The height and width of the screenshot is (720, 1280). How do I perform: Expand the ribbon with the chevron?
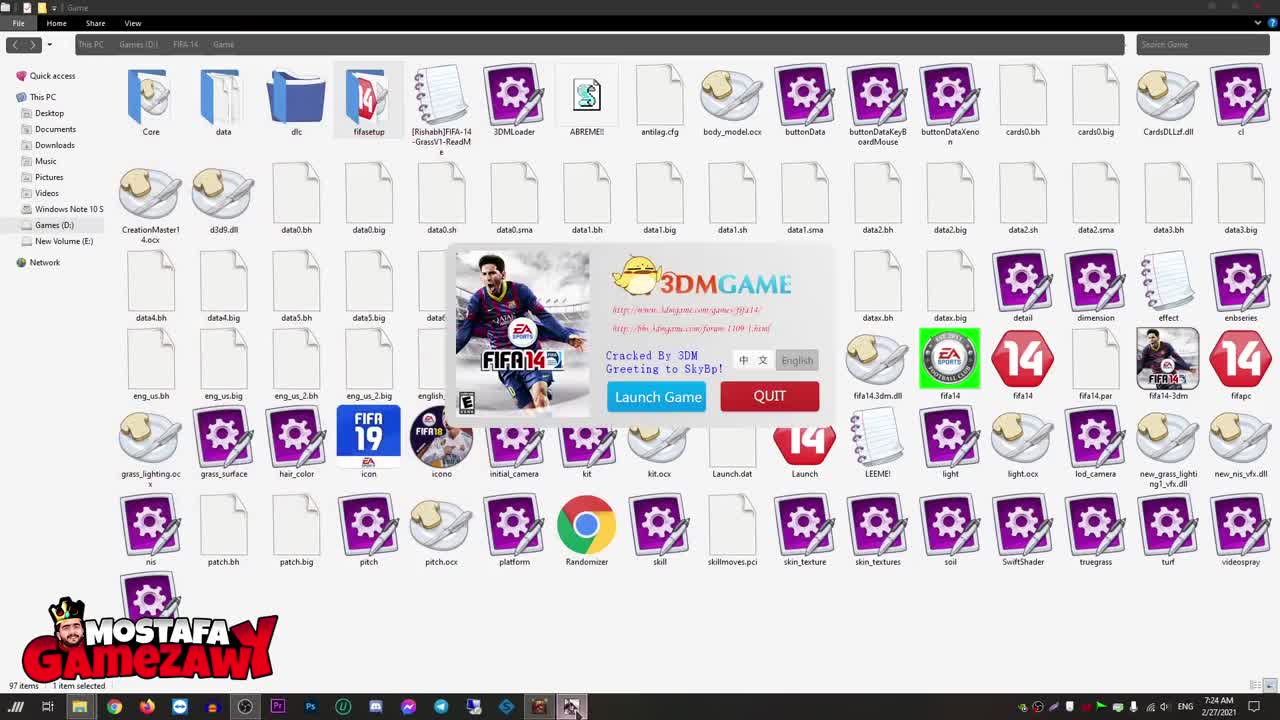click(x=1258, y=23)
